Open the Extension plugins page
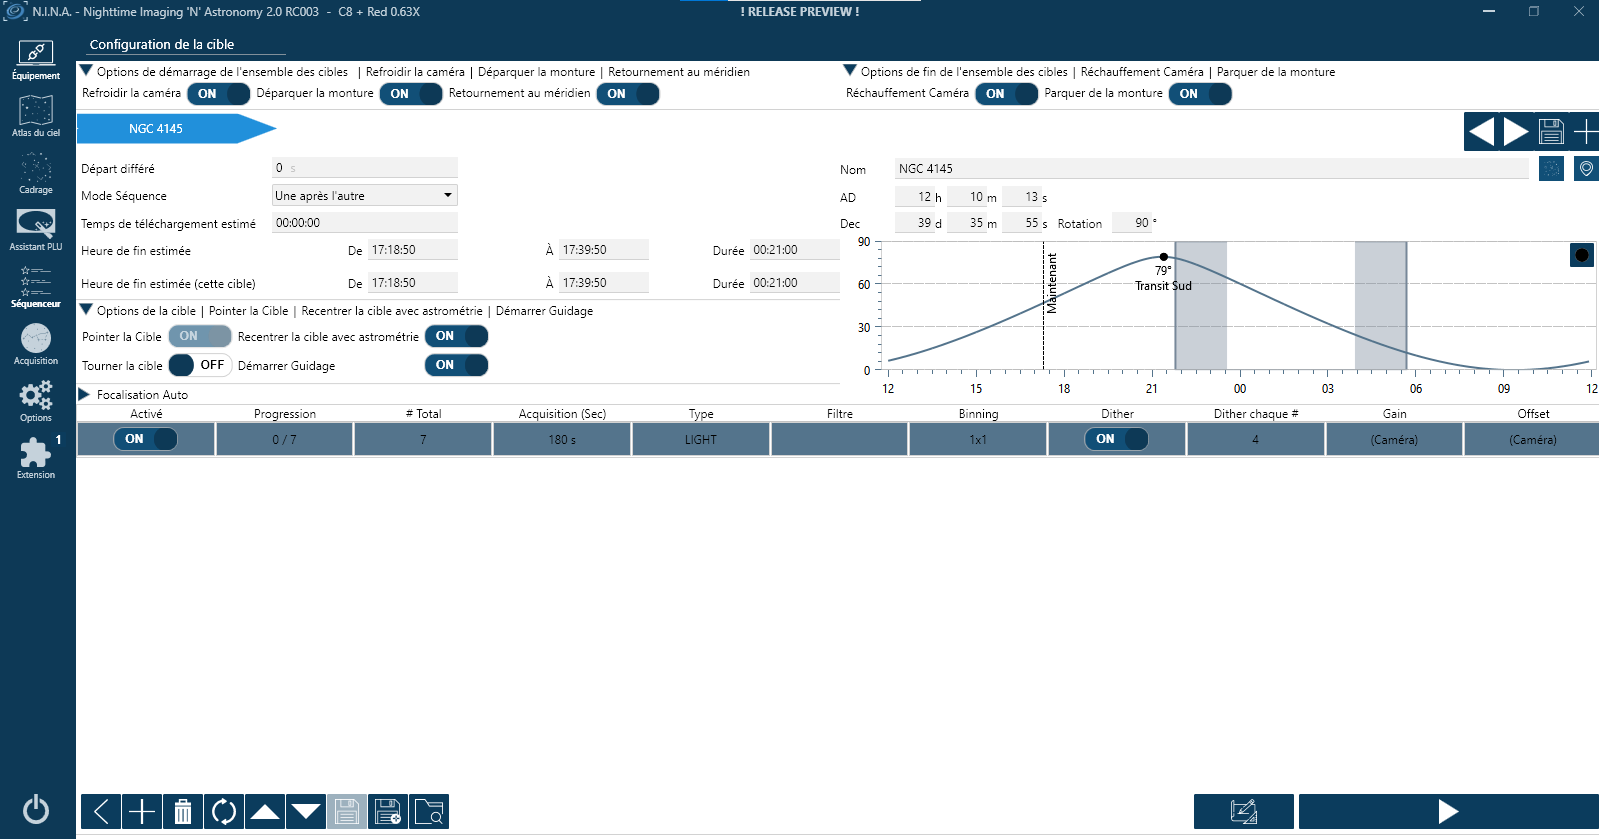Viewport: 1599px width, 839px height. coord(36,459)
